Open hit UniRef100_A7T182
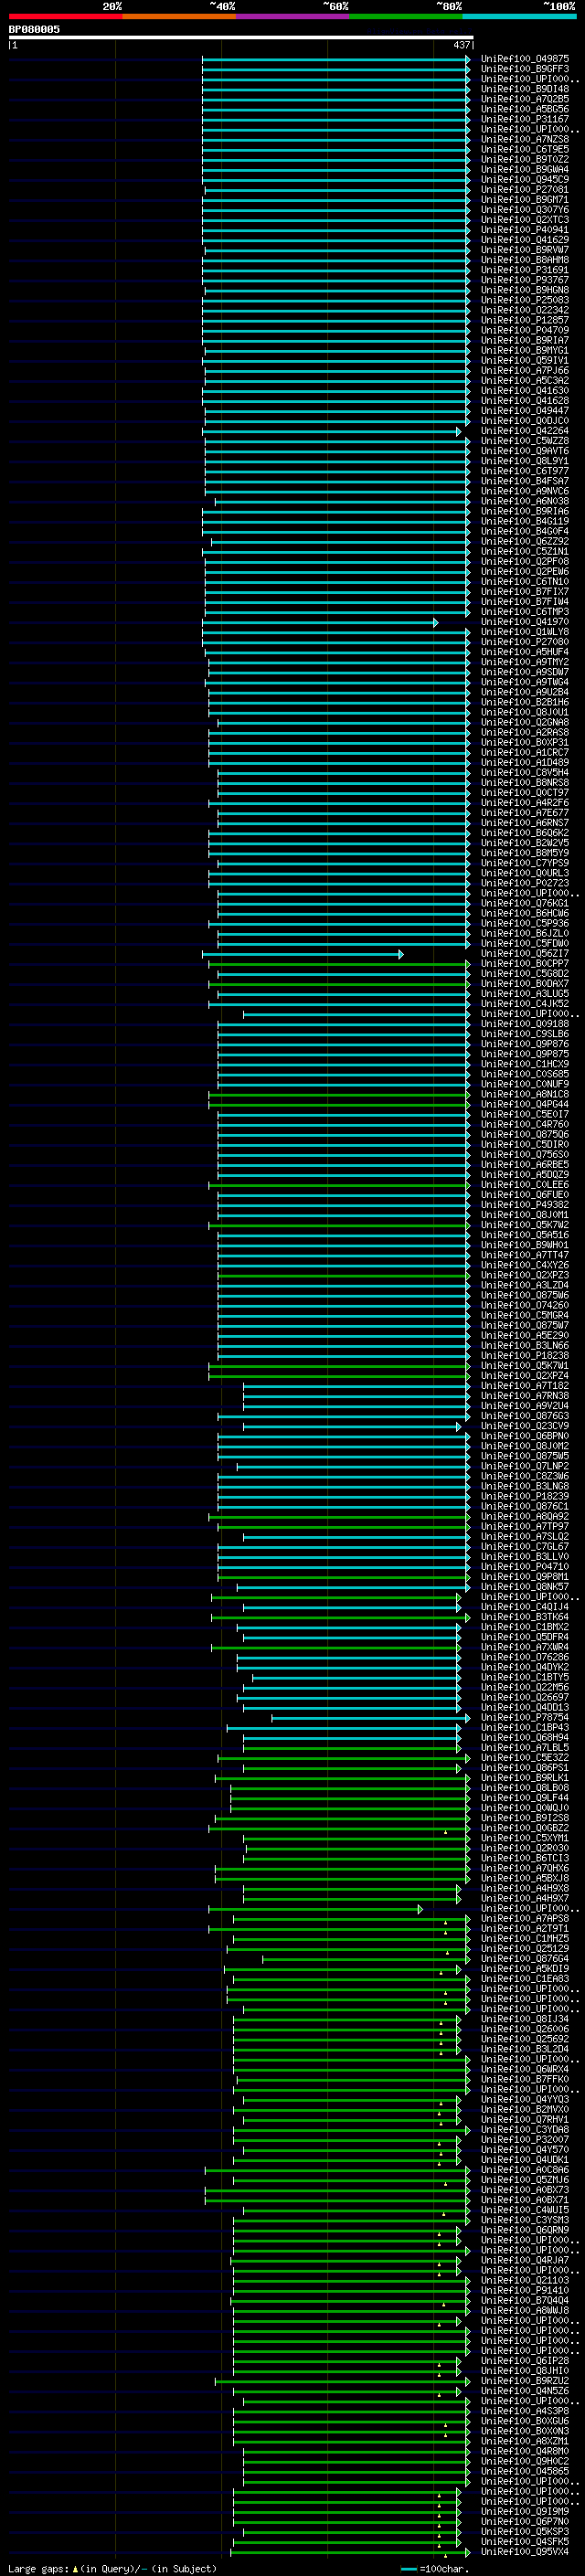 tap(525, 1386)
